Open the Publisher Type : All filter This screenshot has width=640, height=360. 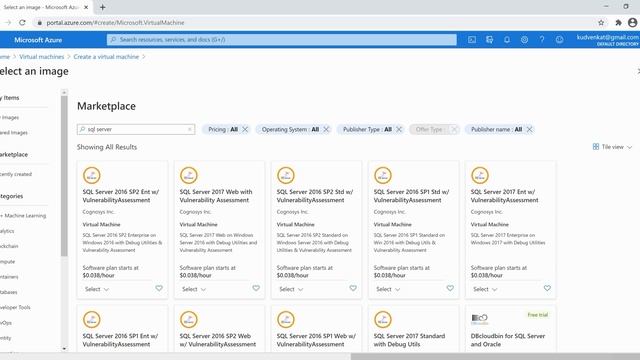tap(367, 129)
